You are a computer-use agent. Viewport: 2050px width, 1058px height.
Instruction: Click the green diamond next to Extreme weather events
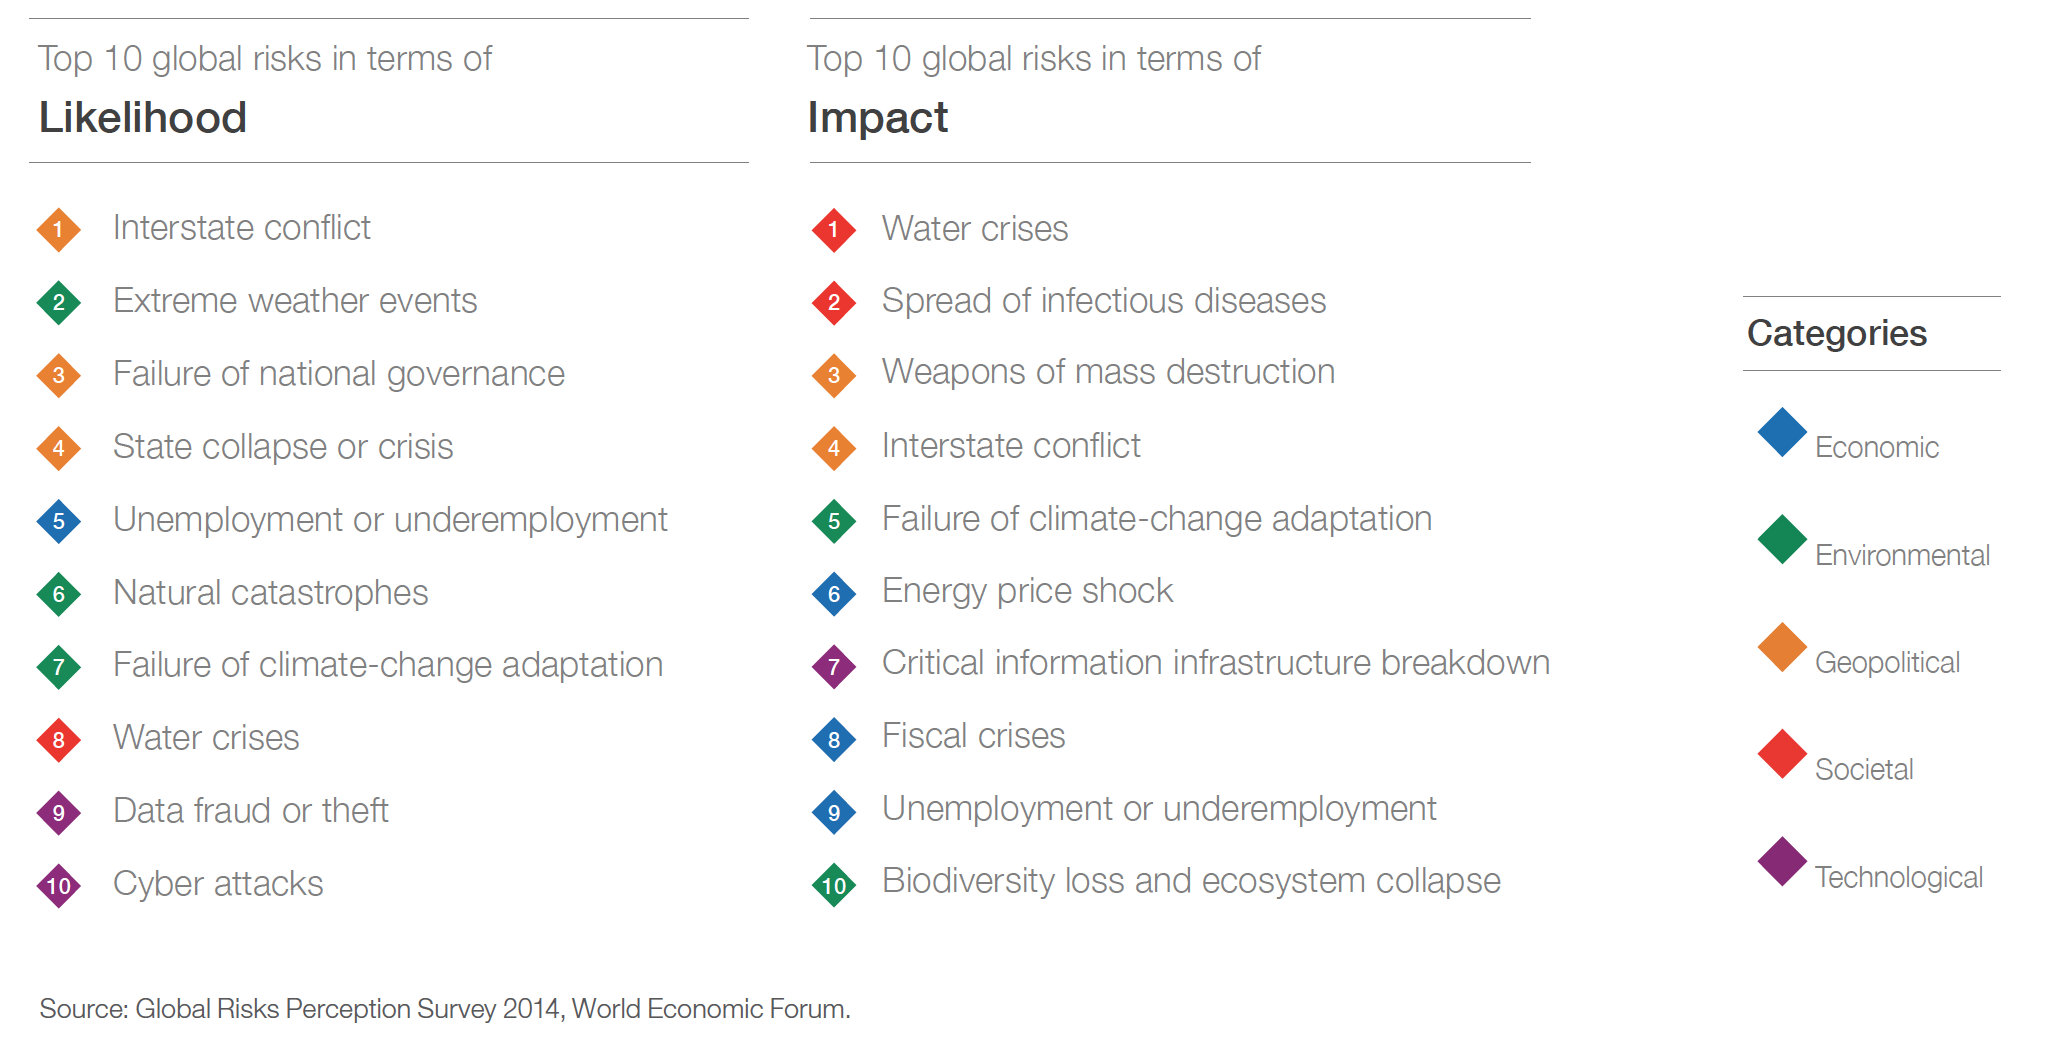pyautogui.click(x=59, y=303)
